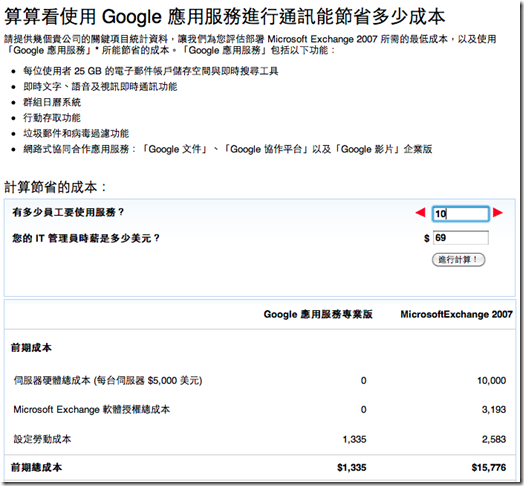Click the row label Microsoft Exchange 軟體授權總成本

click(x=92, y=409)
